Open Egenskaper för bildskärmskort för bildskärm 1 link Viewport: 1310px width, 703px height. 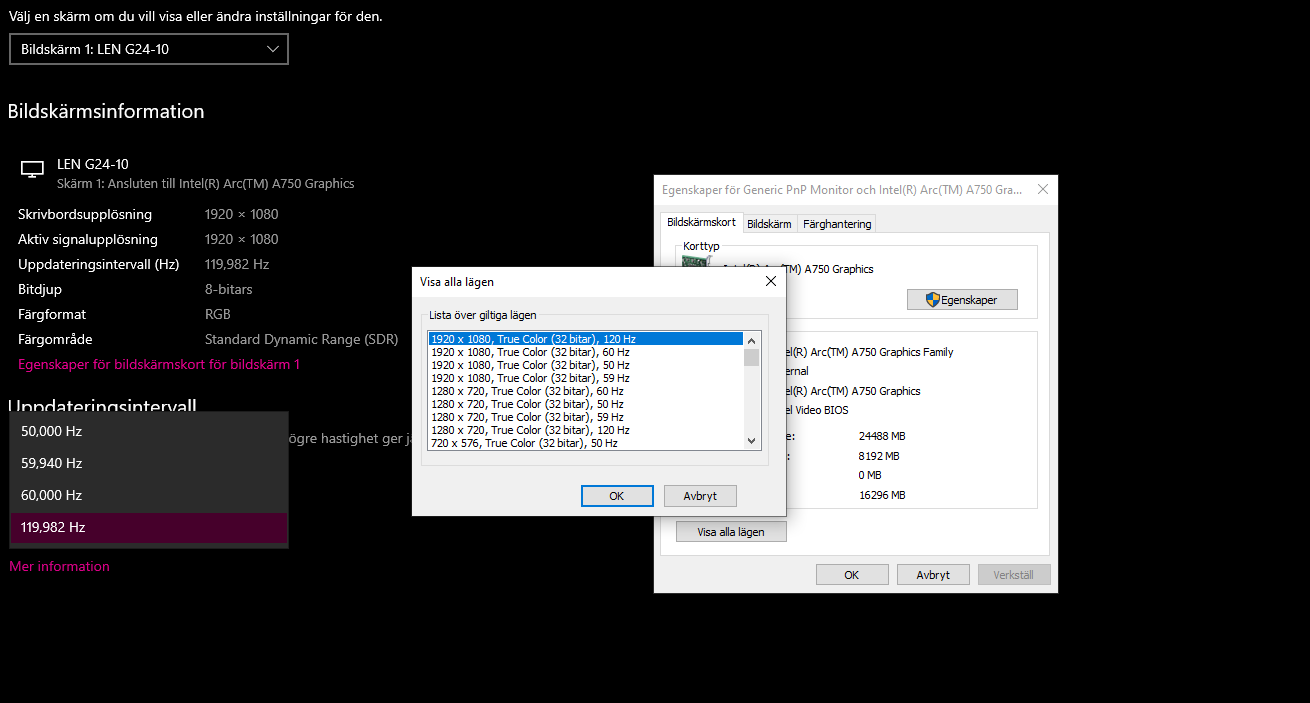click(159, 365)
